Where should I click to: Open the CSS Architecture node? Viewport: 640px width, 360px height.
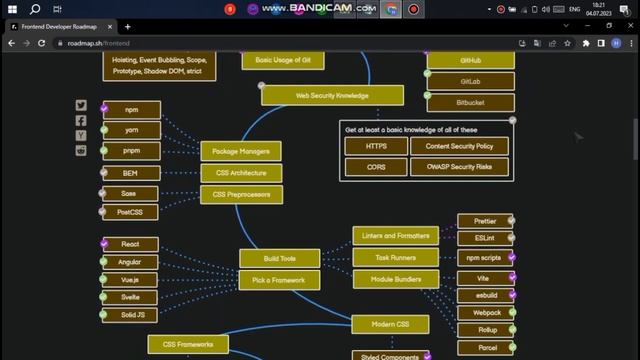click(241, 173)
